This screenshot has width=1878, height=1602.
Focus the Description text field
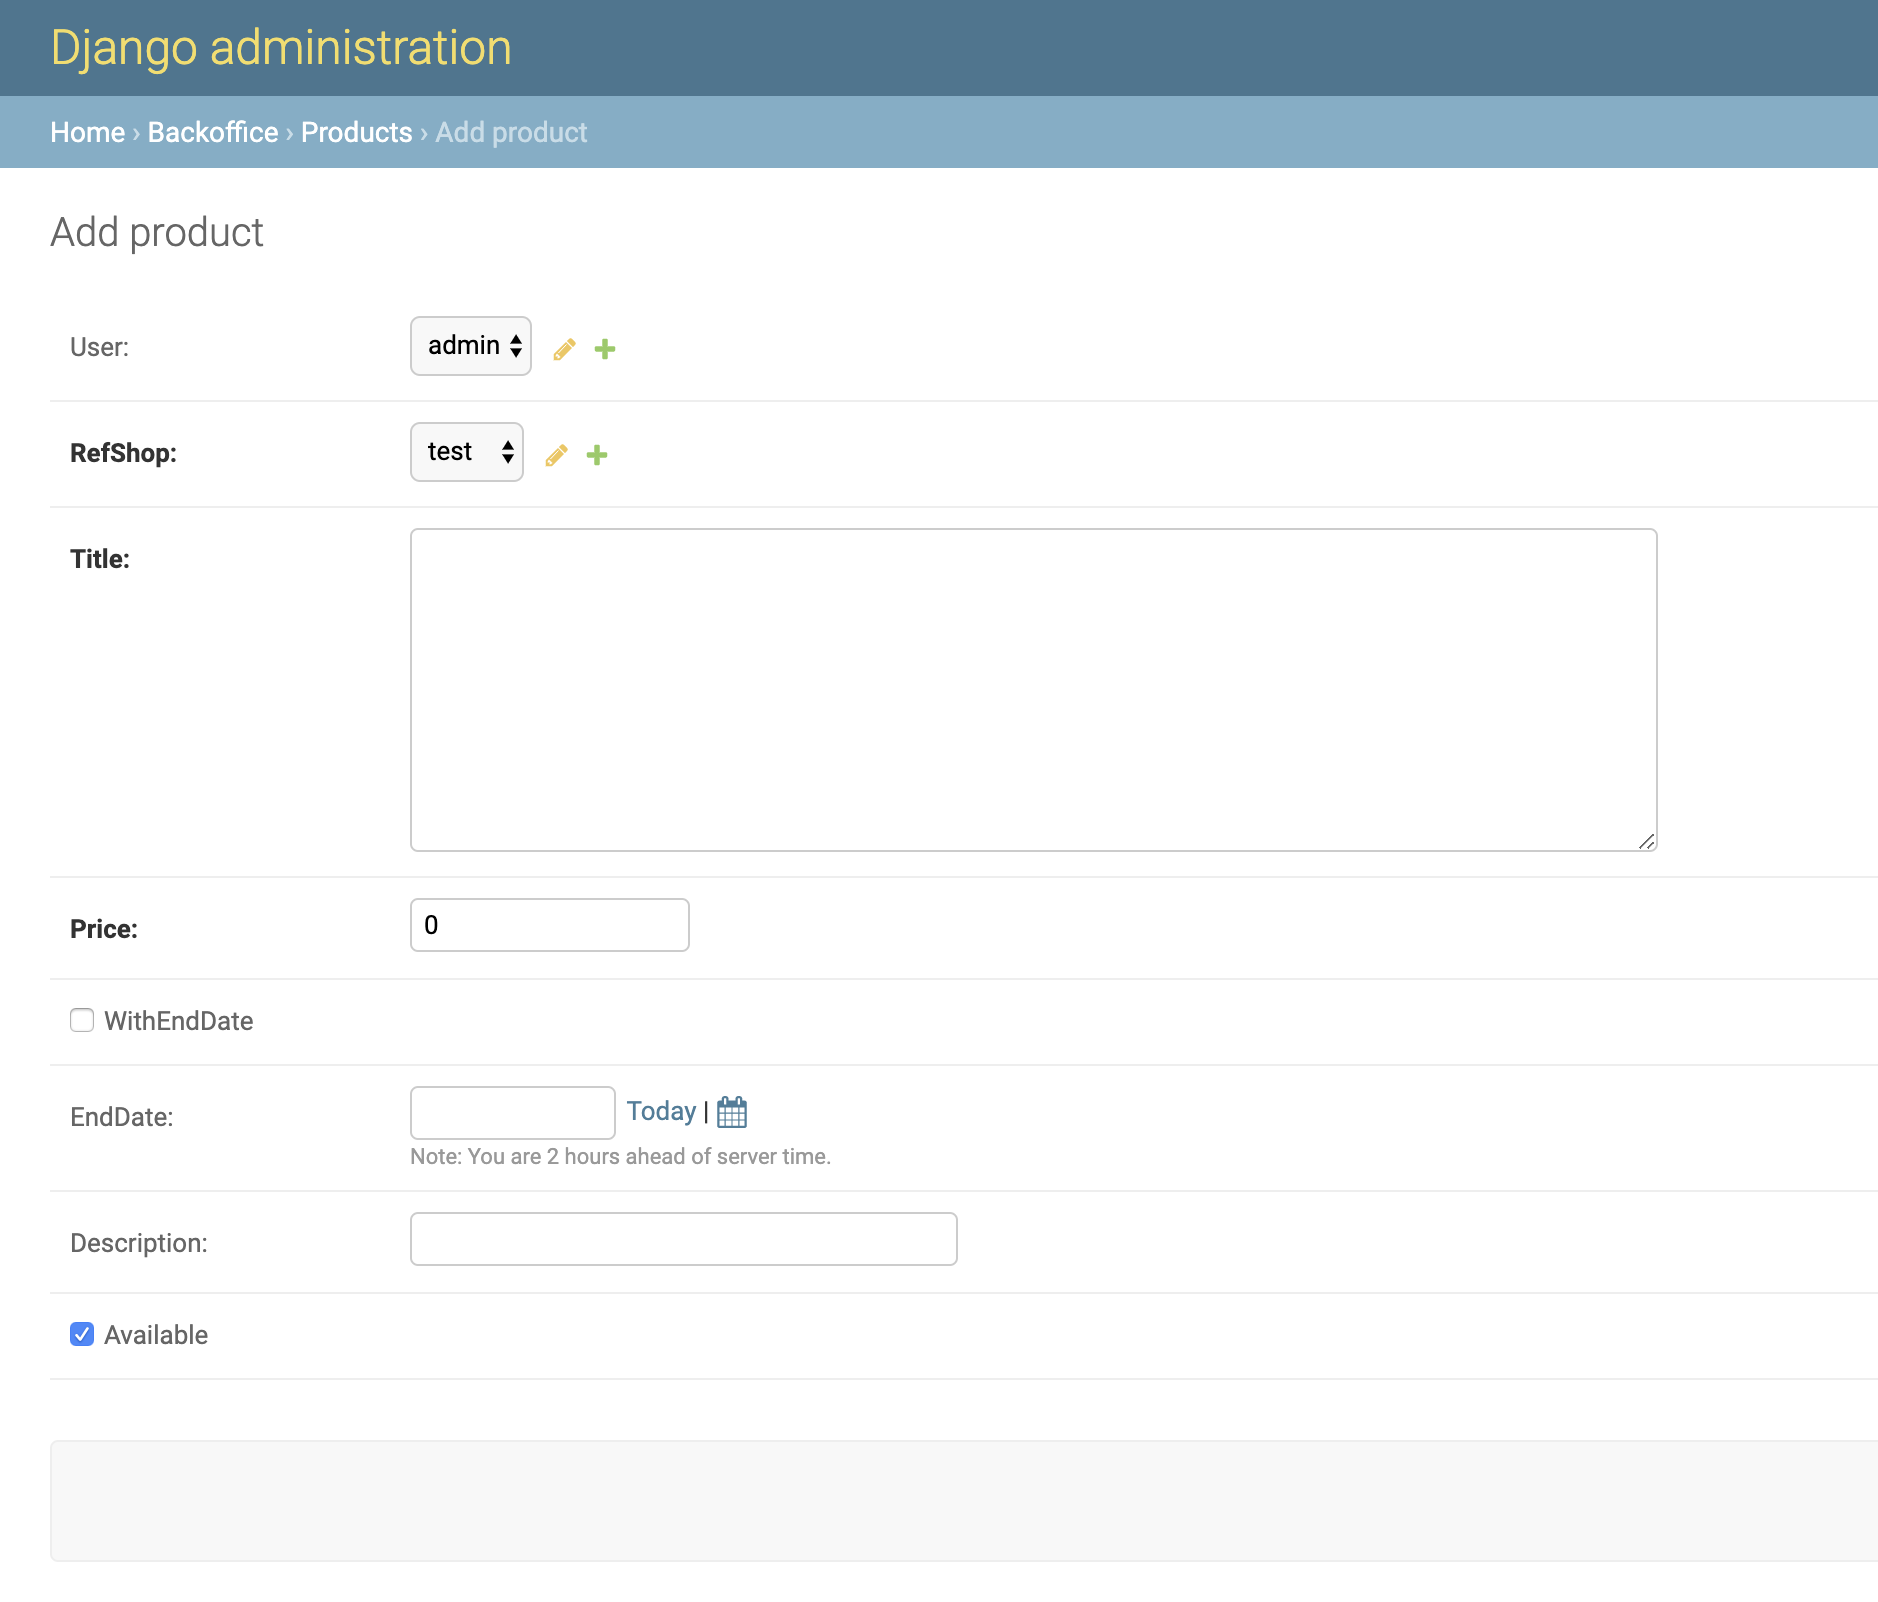tap(684, 1239)
